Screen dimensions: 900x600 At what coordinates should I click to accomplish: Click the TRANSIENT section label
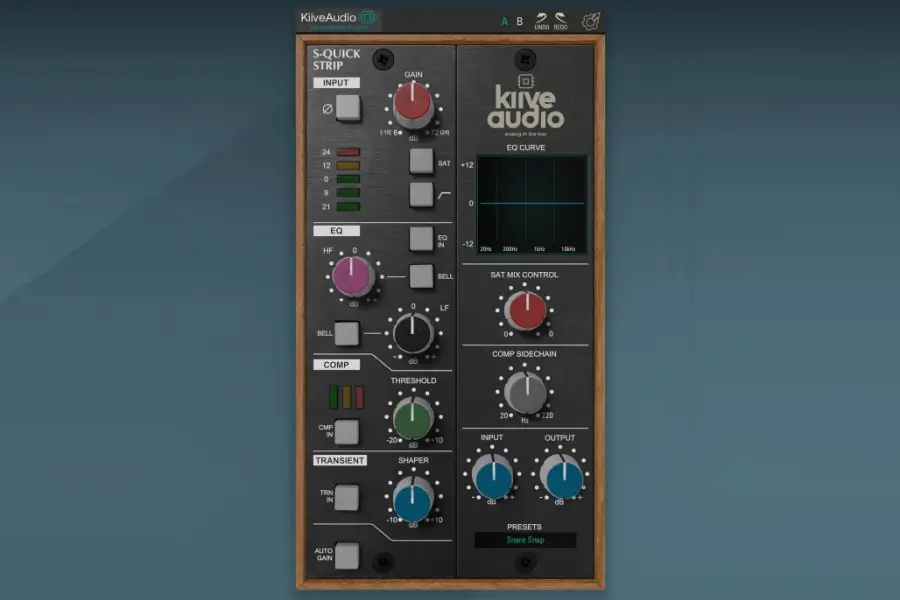(x=340, y=460)
